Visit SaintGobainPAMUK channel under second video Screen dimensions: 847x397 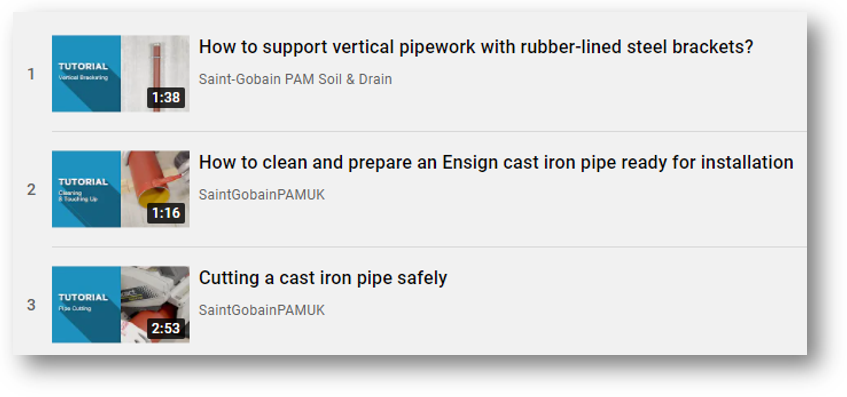pos(262,195)
